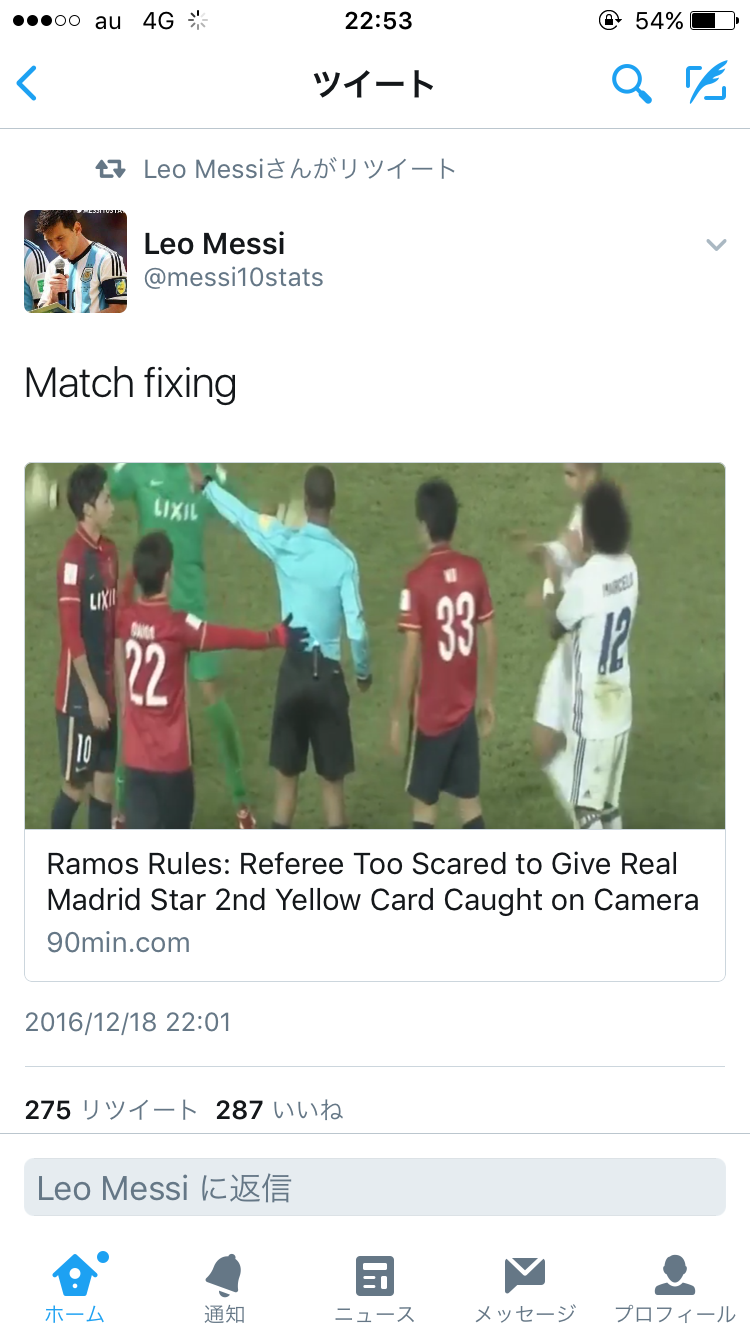Viewport: 750px width, 1334px height.
Task: Open the 90min.com article link card headline
Action: 373,882
